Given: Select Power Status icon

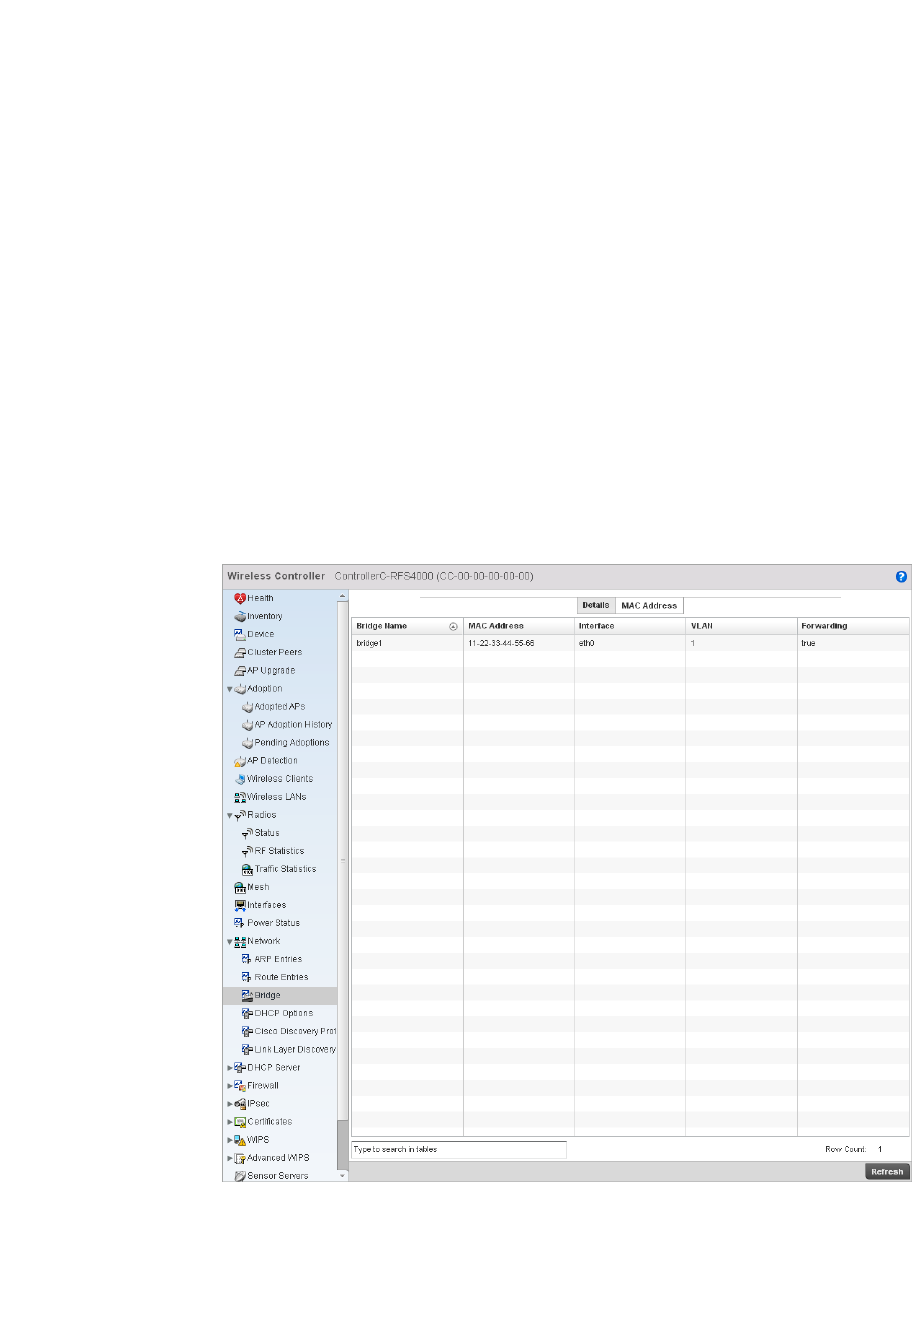Looking at the screenshot, I should point(240,923).
